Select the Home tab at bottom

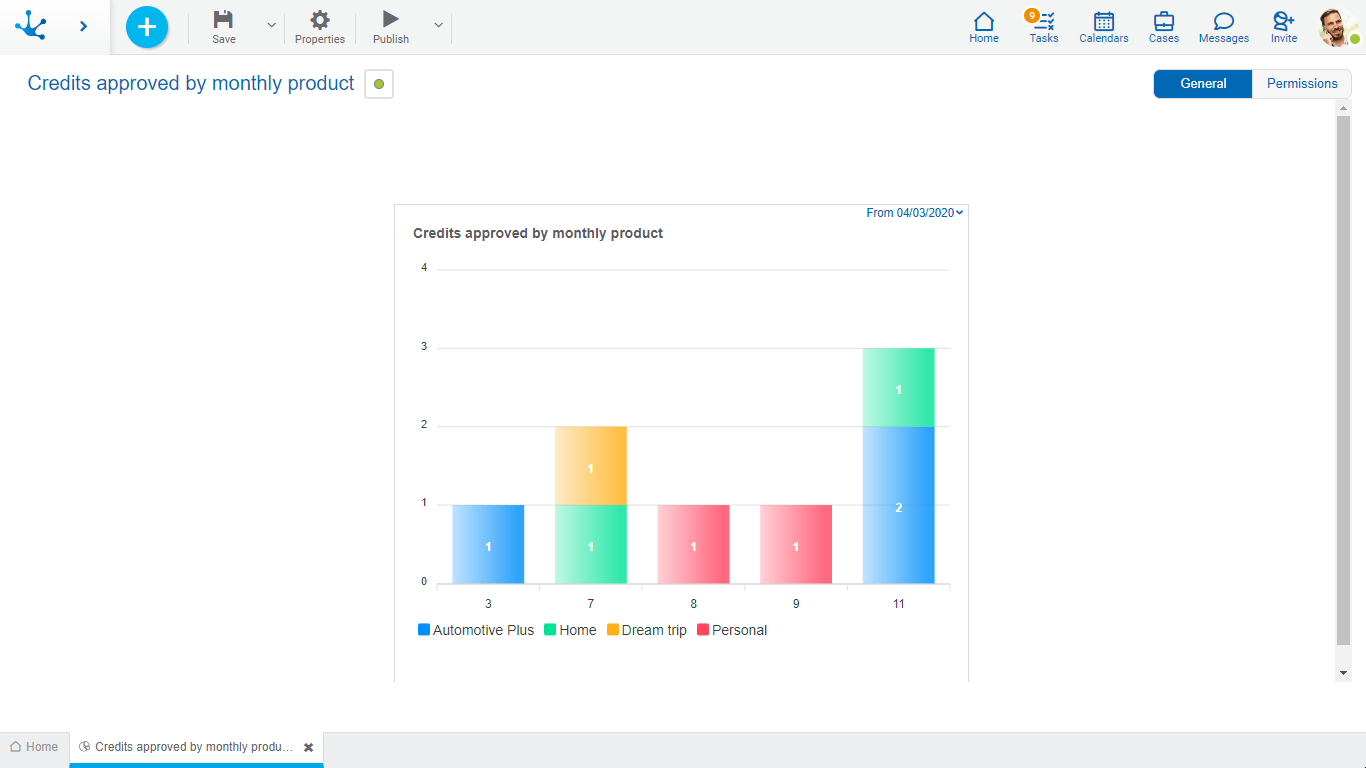[34, 747]
